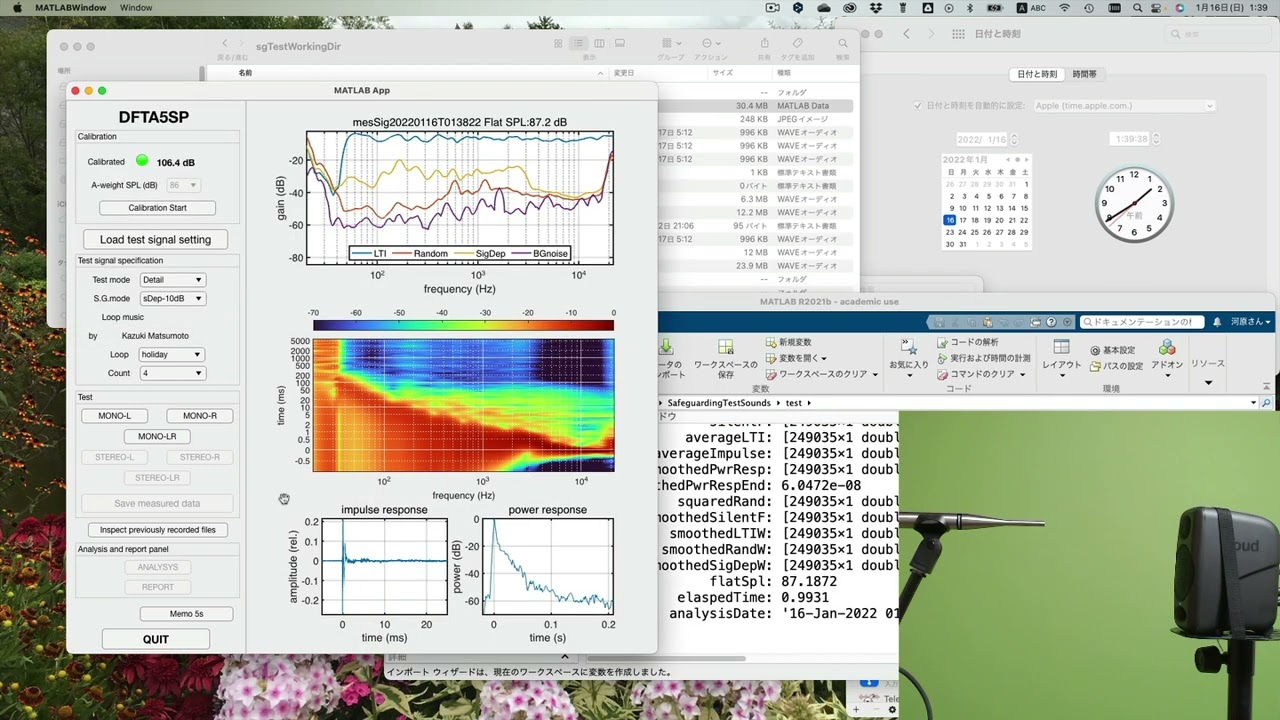
Task: Click New Variable (新規変数) icon
Action: point(771,342)
